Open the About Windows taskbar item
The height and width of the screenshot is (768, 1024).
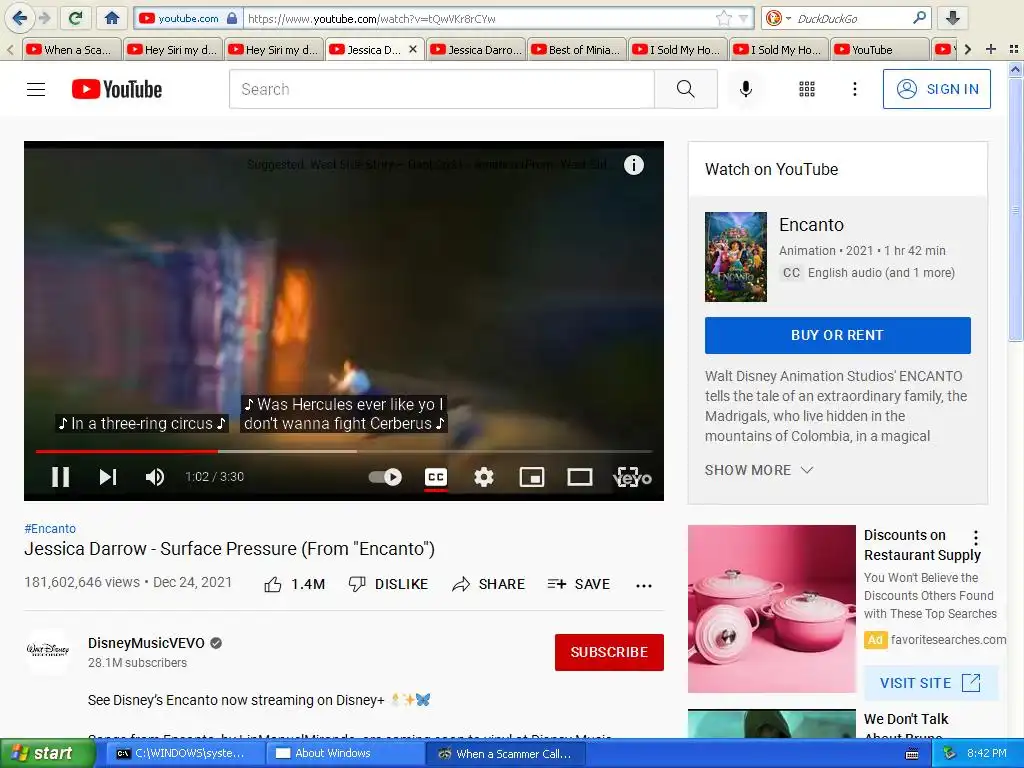pos(344,753)
